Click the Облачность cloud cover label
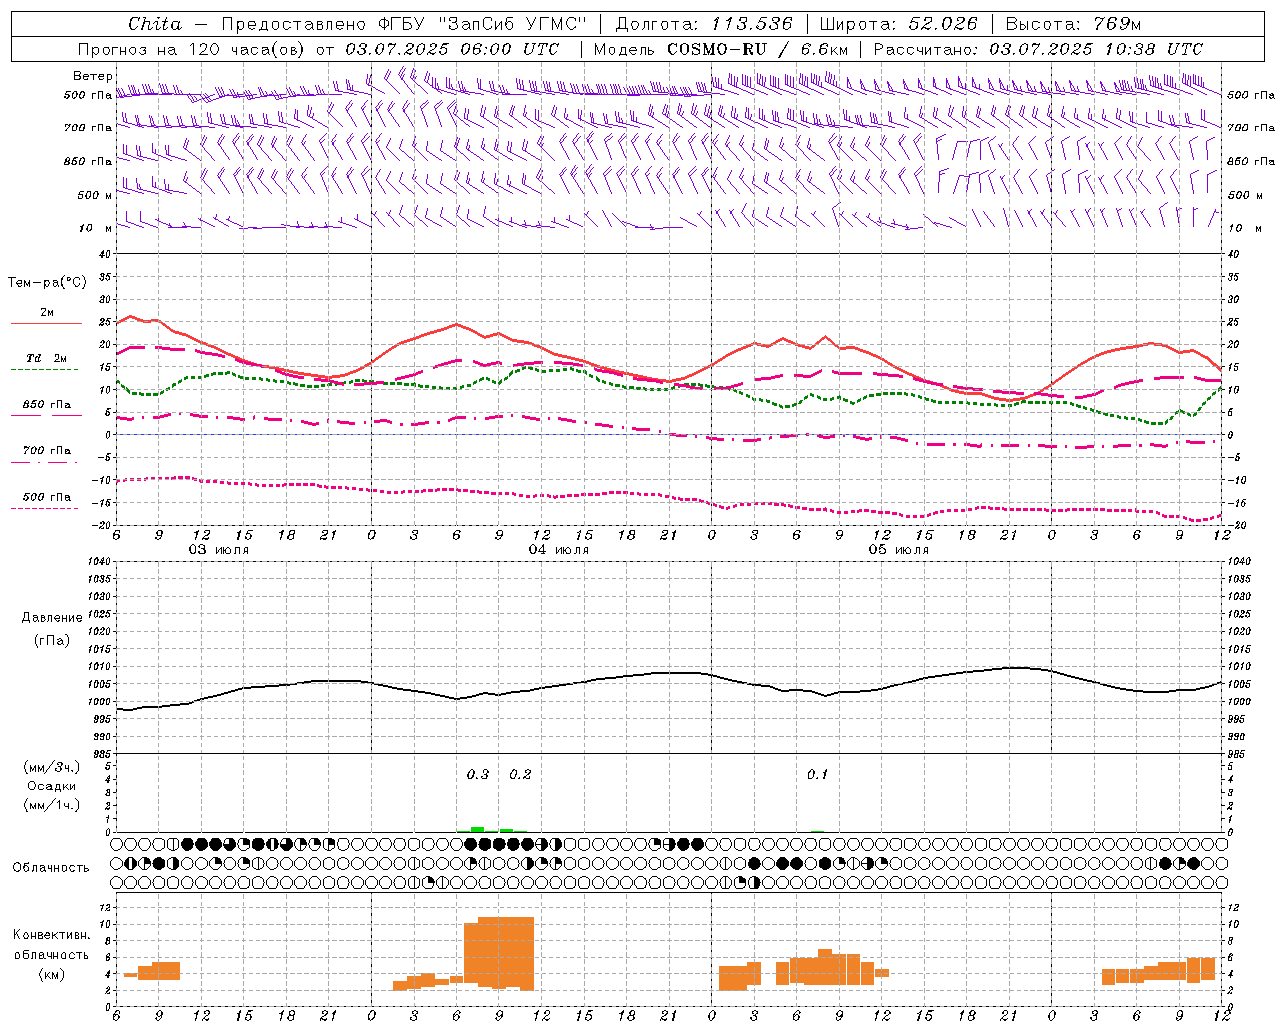 51,868
